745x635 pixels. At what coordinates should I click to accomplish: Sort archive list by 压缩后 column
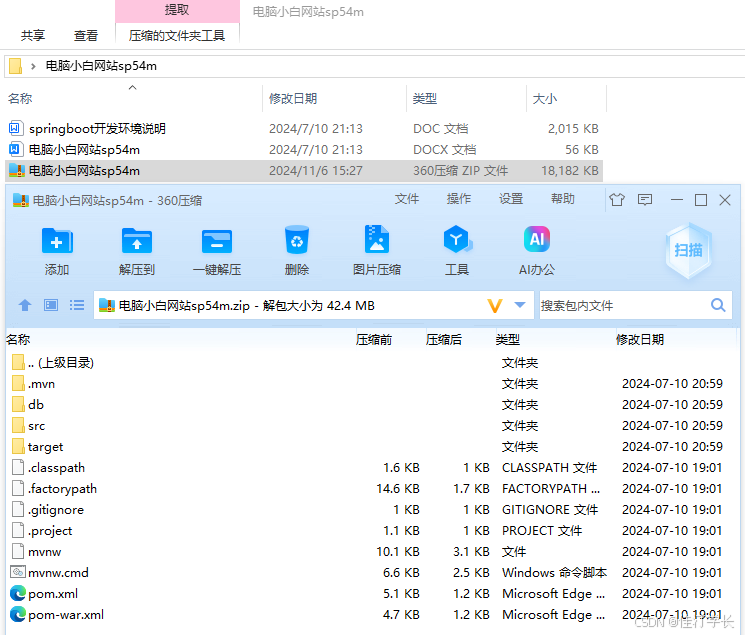(x=444, y=339)
